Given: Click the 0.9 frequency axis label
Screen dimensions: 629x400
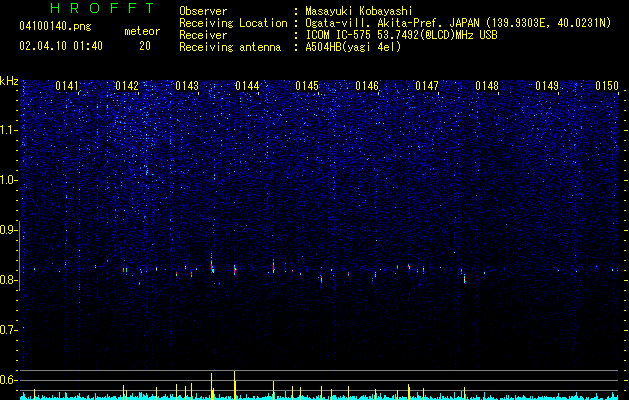Looking at the screenshot, I should pos(9,230).
